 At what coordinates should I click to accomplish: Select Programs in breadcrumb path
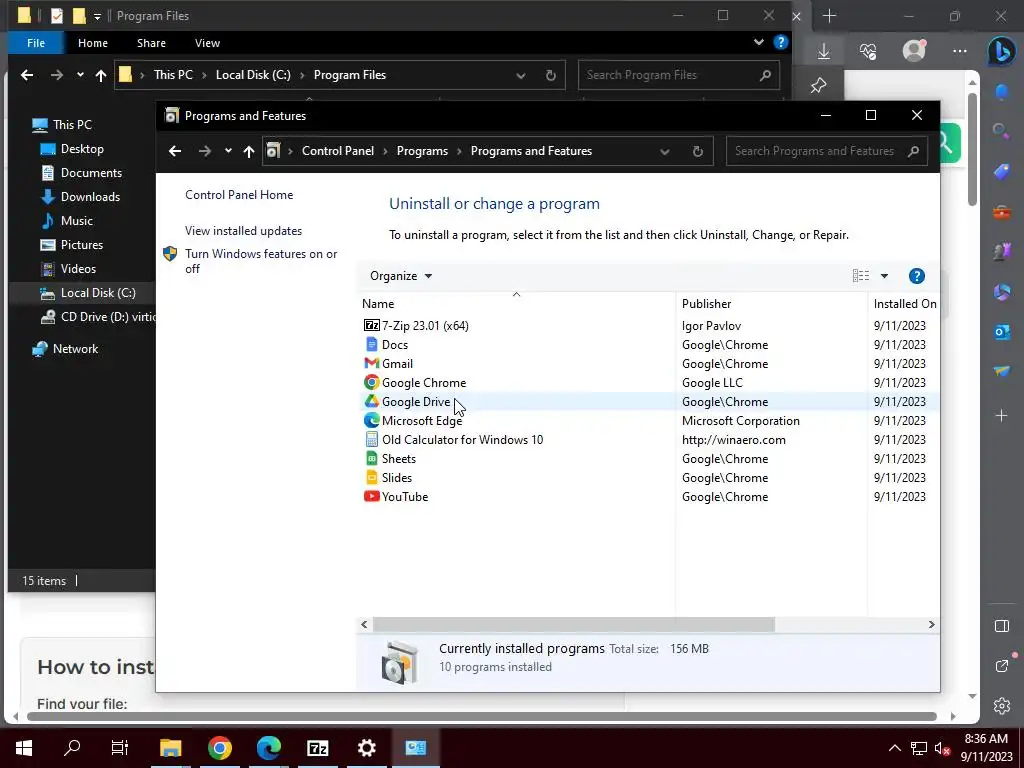(422, 151)
